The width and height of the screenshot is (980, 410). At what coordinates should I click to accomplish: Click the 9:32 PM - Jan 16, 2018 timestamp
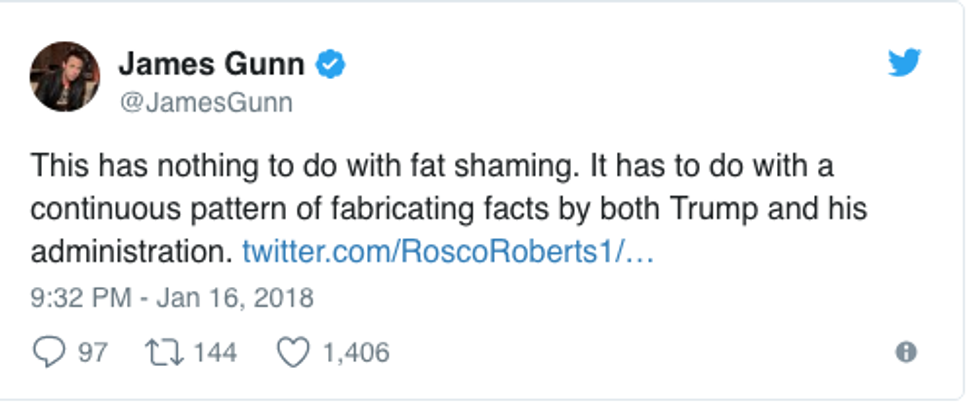[171, 298]
